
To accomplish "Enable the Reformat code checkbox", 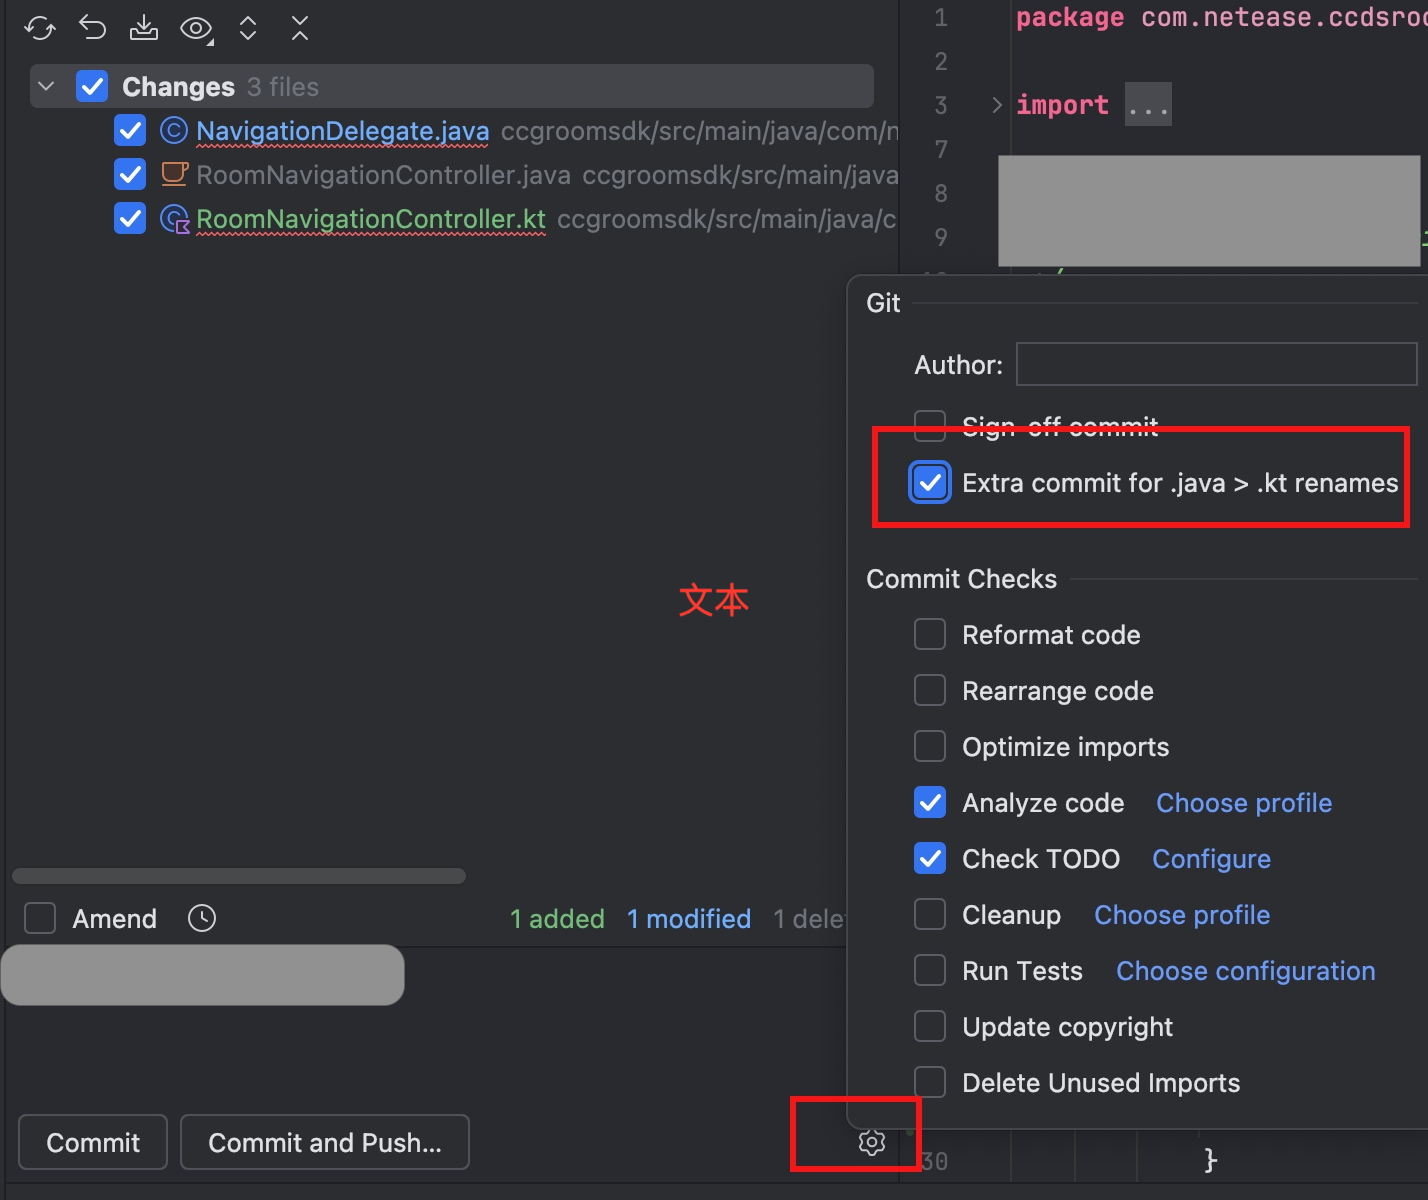I will (930, 634).
